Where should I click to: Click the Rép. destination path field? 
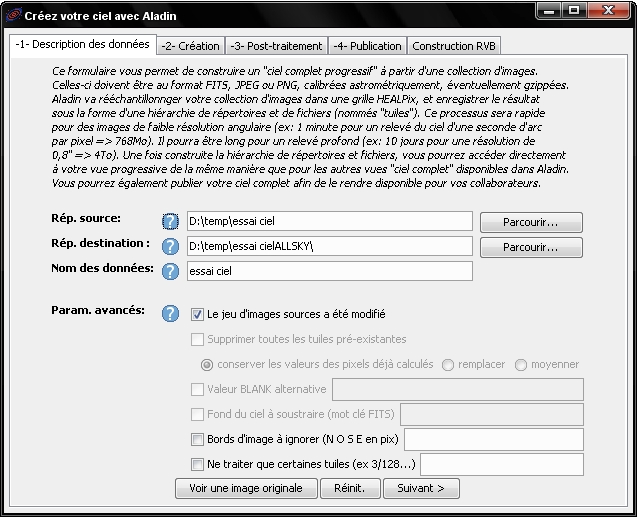click(x=330, y=247)
